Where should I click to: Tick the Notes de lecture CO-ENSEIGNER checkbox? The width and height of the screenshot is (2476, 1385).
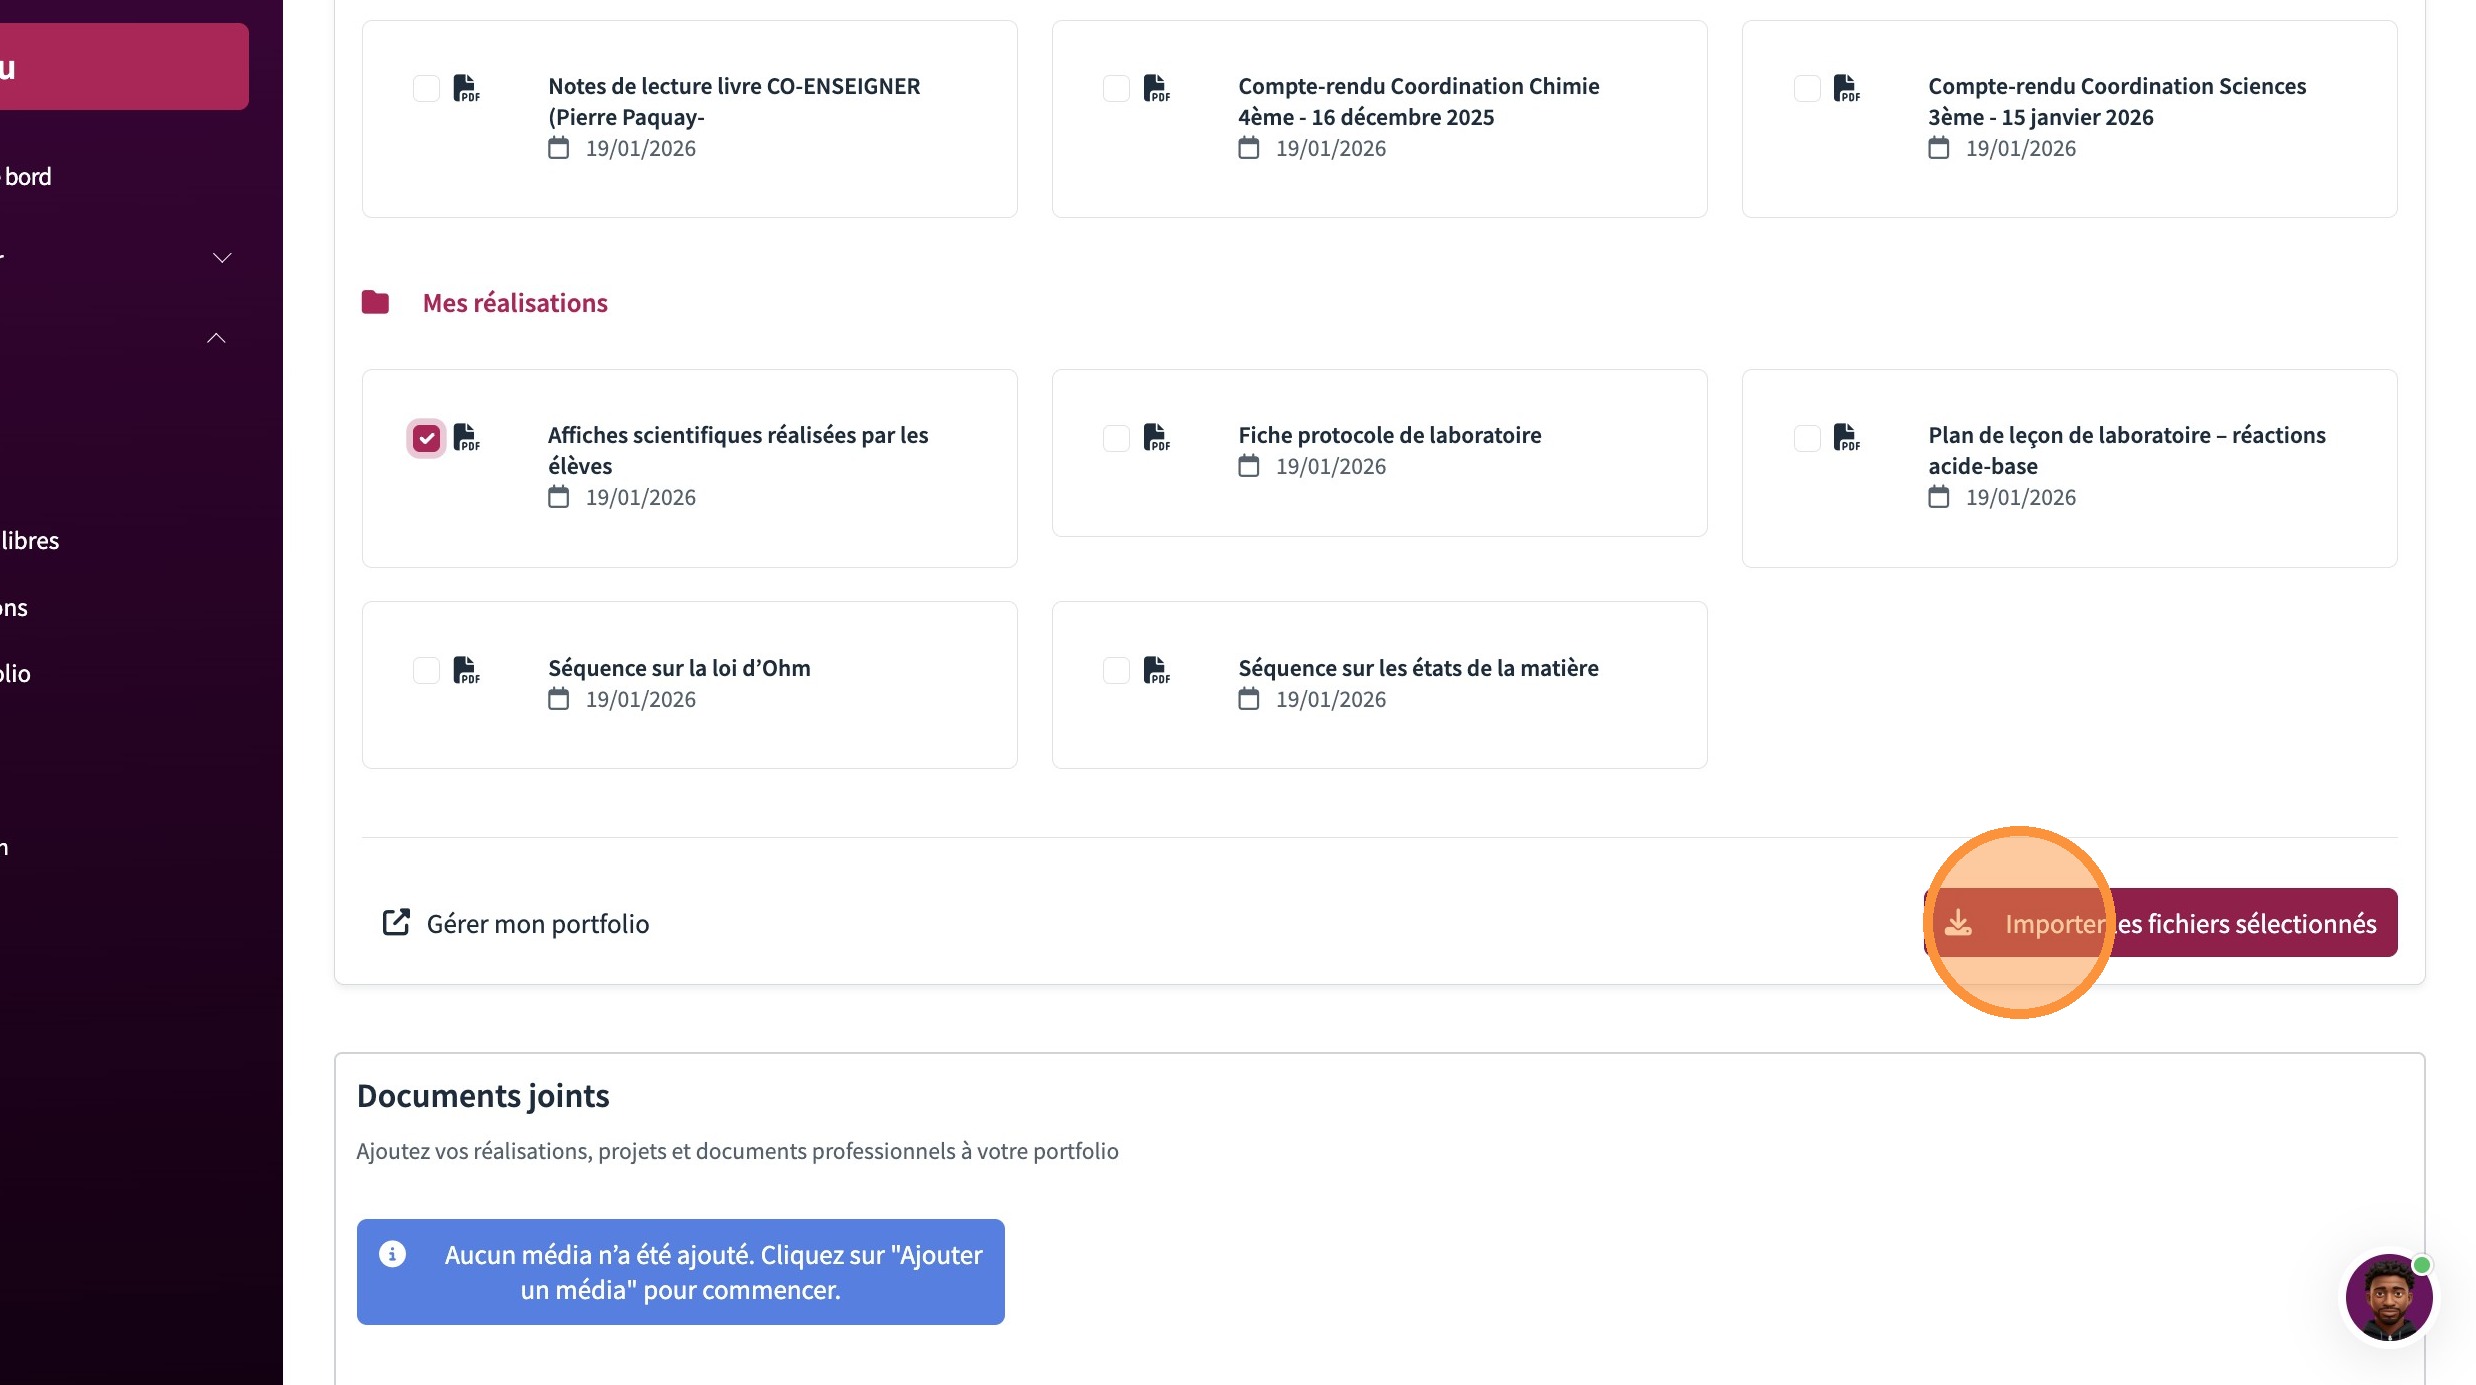(x=426, y=88)
